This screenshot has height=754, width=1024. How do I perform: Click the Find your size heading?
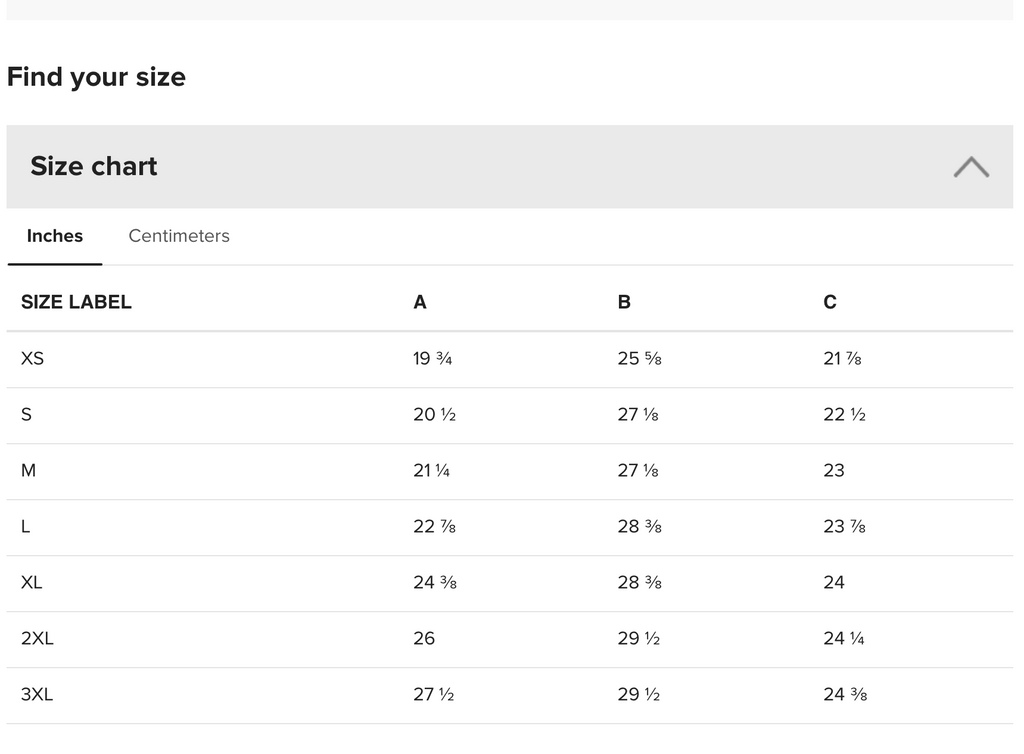pos(96,77)
